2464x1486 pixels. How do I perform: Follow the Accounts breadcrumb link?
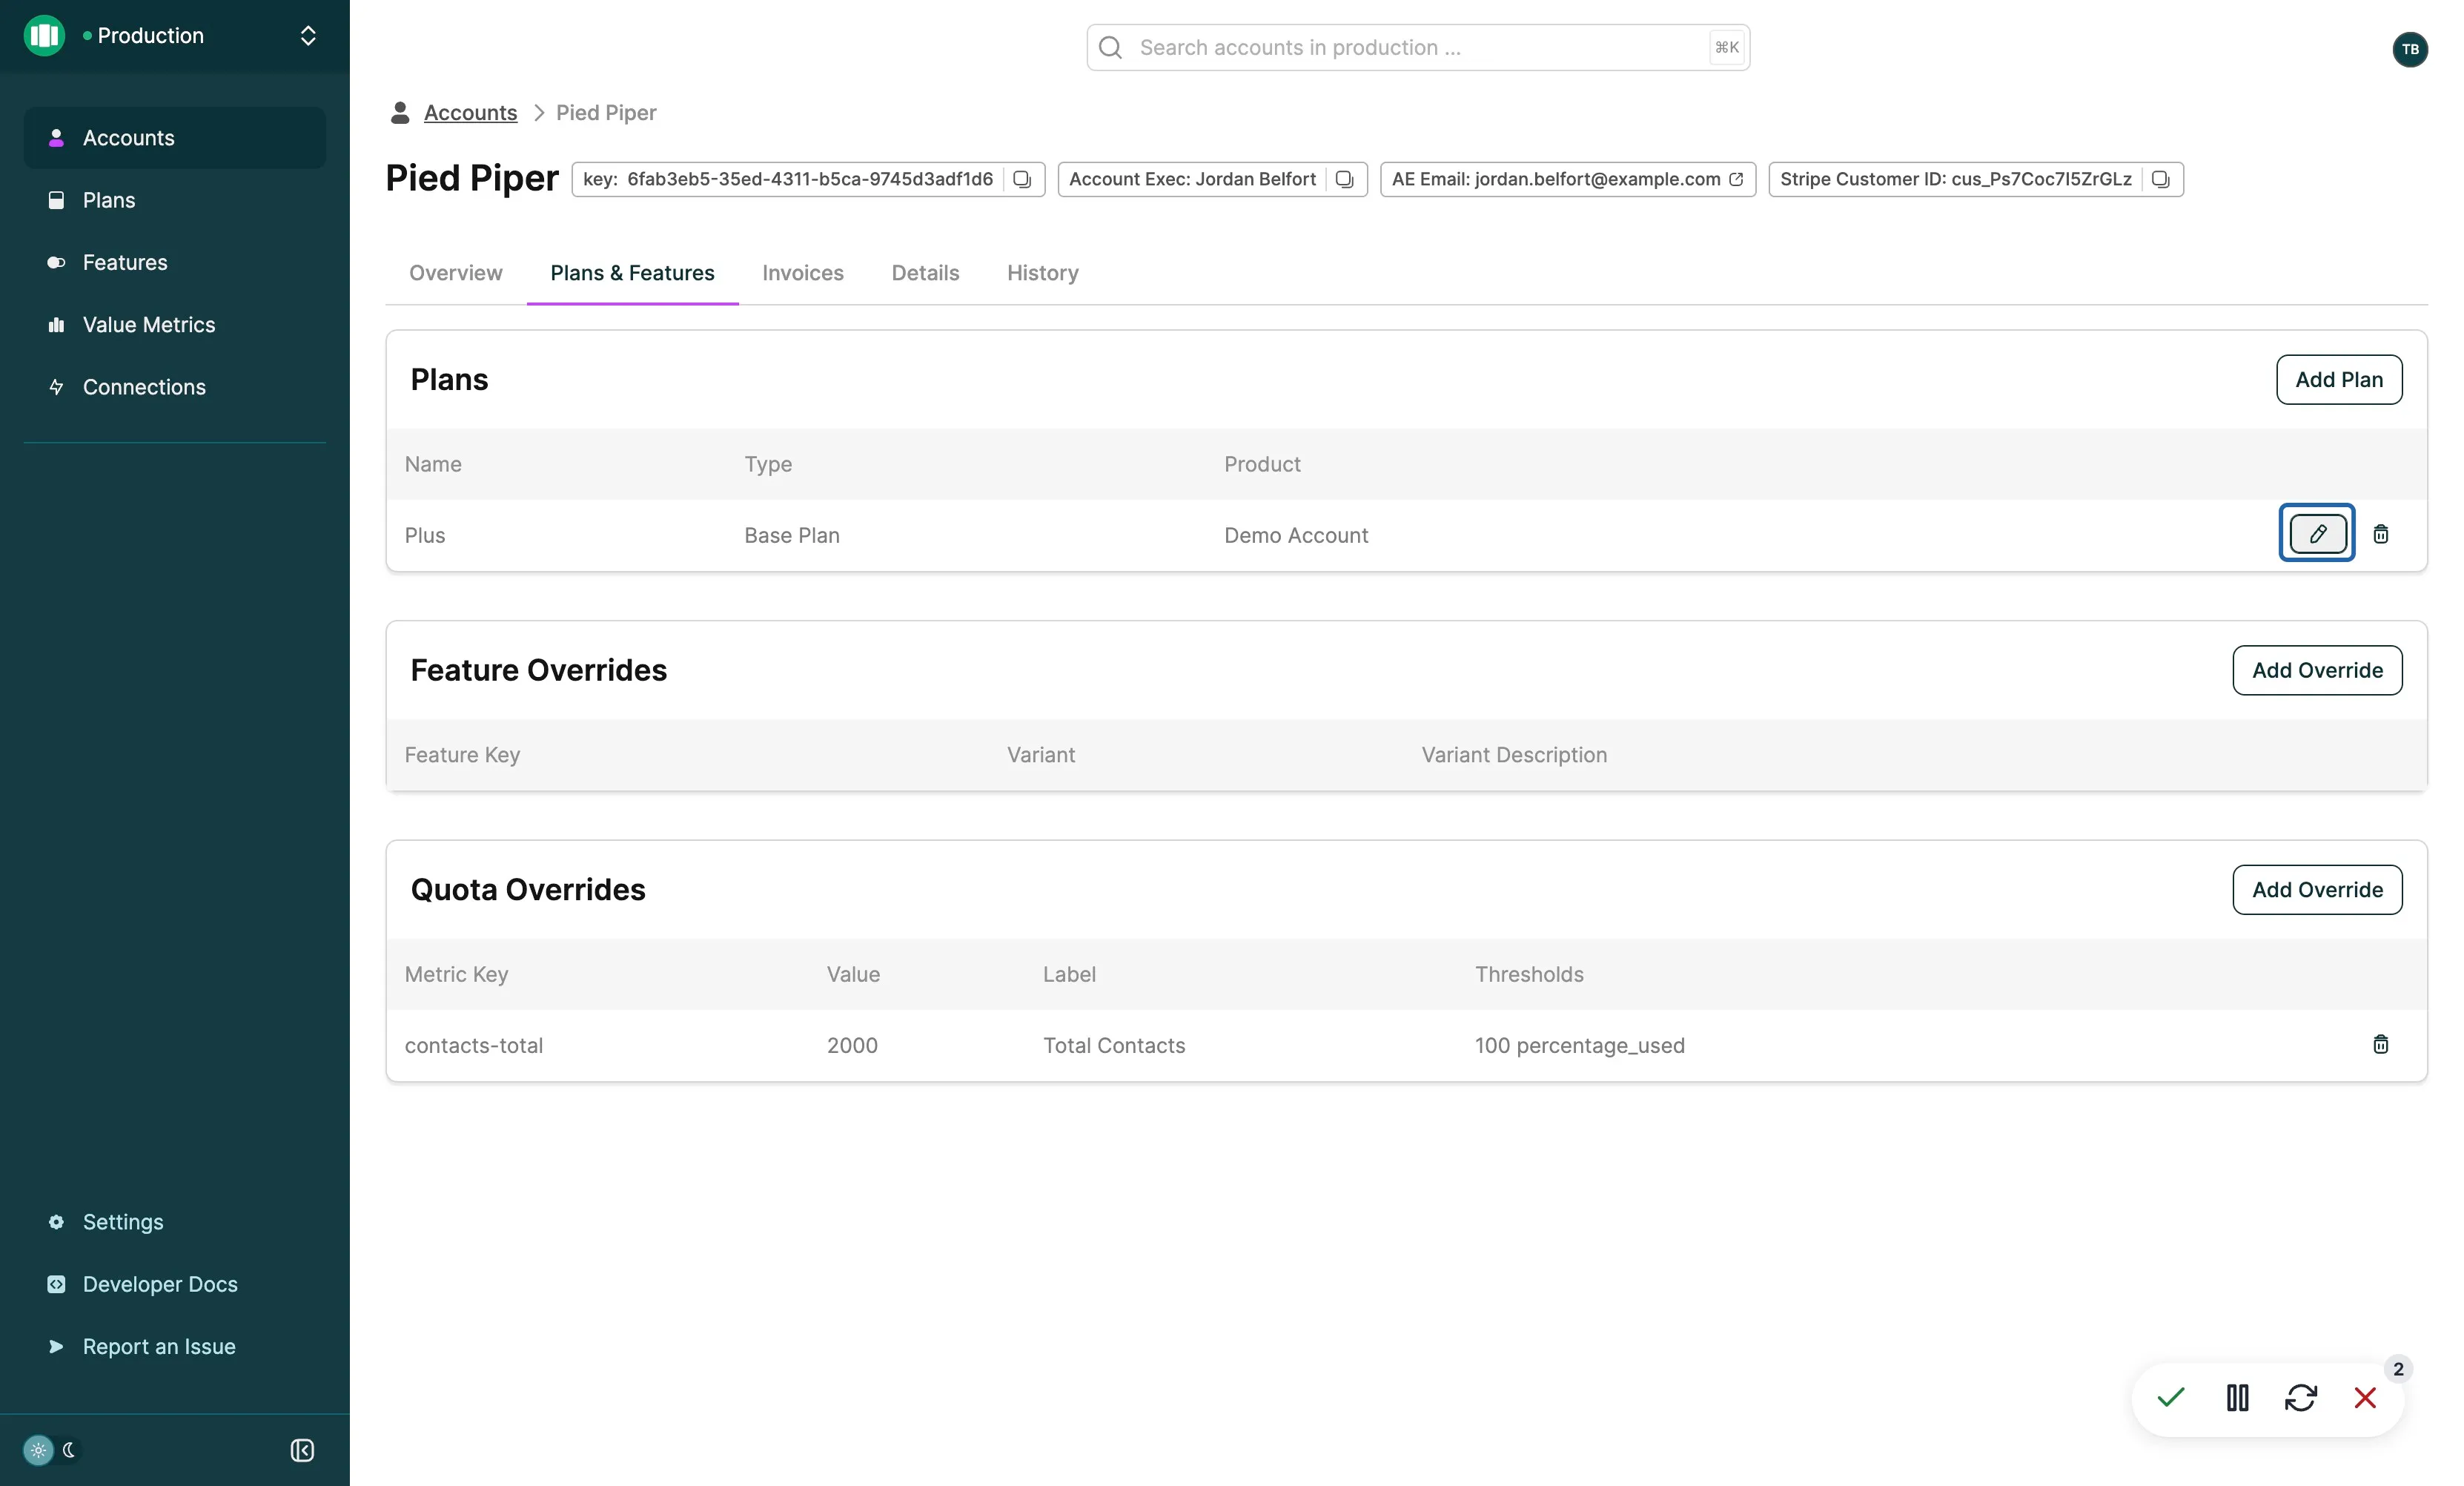coord(470,113)
